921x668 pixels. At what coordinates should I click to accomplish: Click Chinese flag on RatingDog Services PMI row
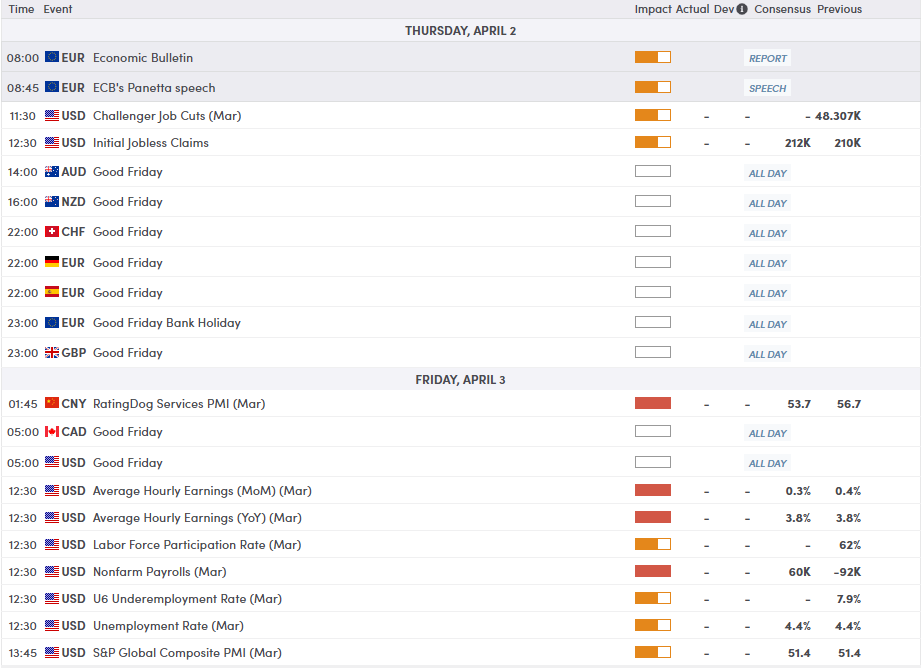pyautogui.click(x=52, y=403)
